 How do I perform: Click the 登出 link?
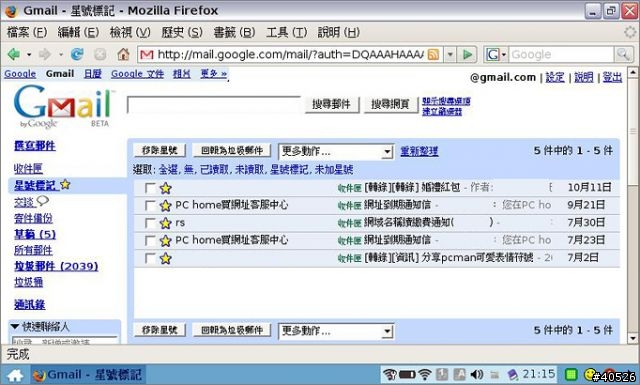pos(612,77)
